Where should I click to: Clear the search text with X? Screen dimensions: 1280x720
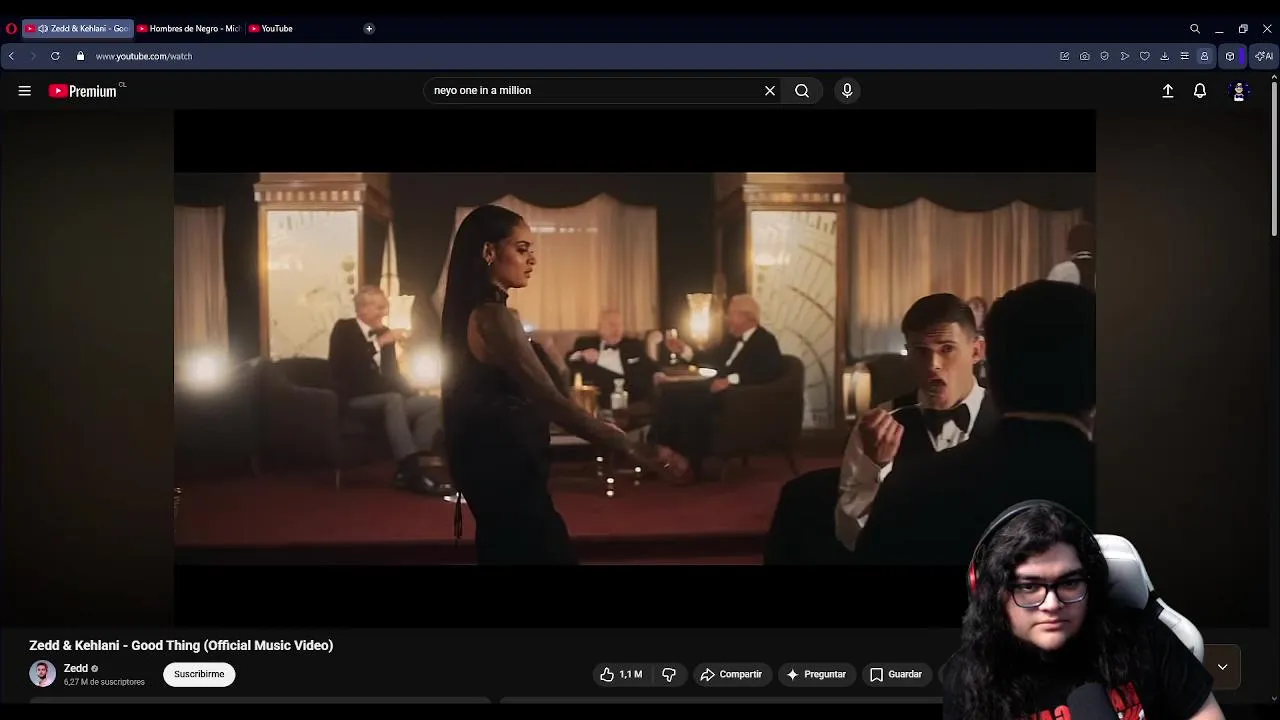coord(770,91)
